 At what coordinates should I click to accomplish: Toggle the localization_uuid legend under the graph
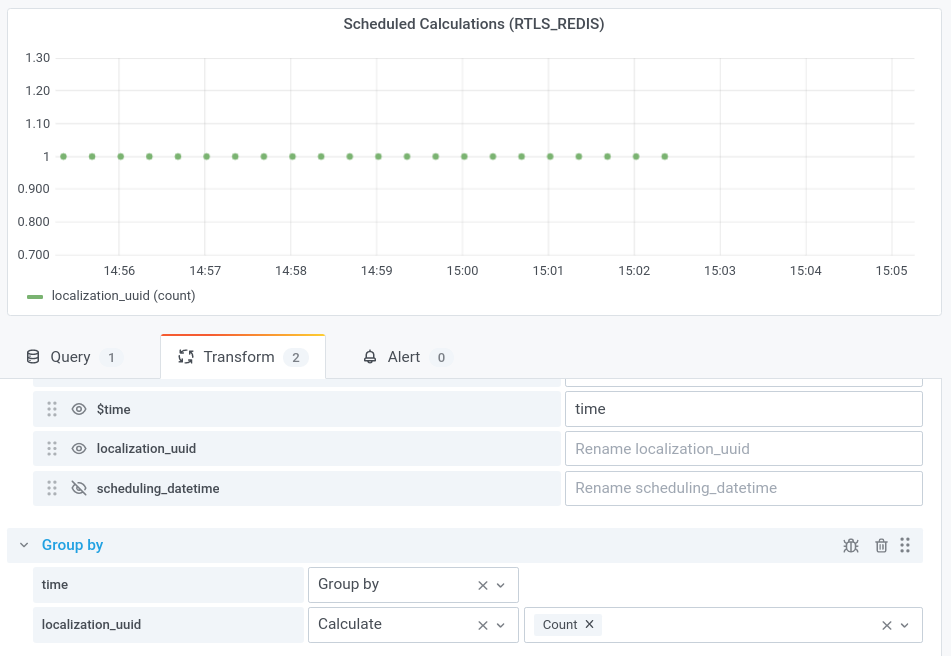110,295
